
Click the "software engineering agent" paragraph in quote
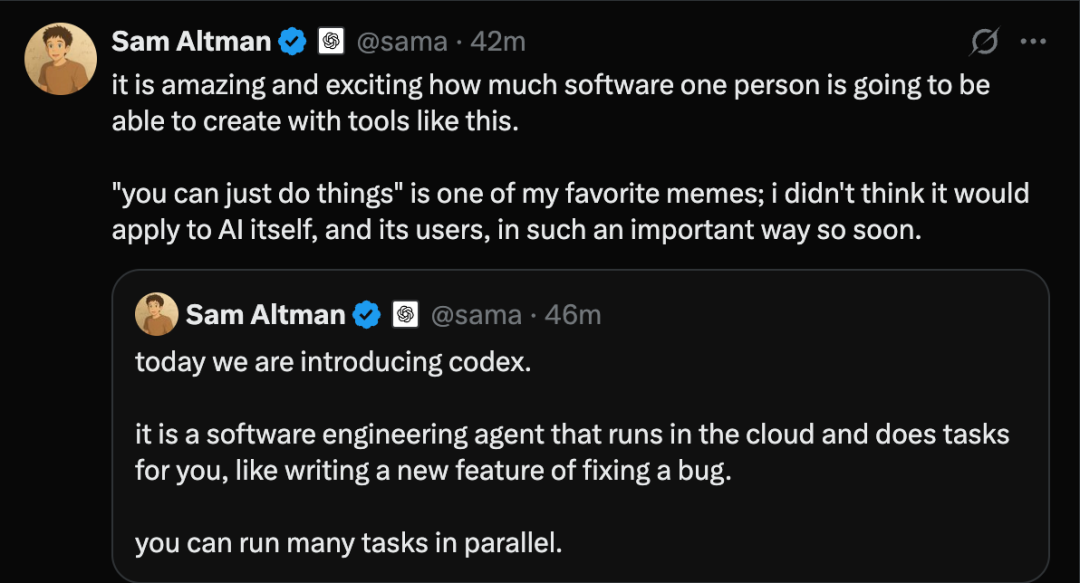point(572,453)
